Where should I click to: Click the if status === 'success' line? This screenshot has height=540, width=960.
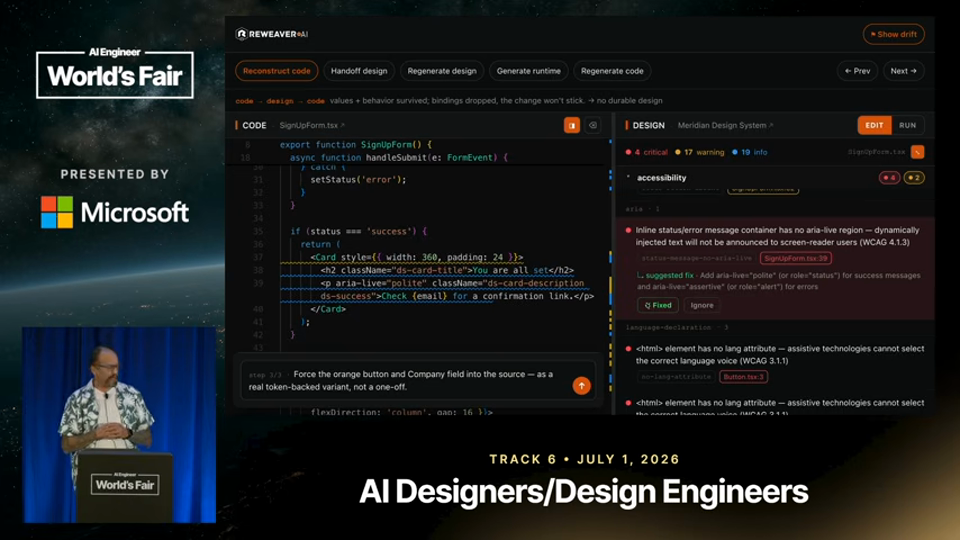click(359, 231)
